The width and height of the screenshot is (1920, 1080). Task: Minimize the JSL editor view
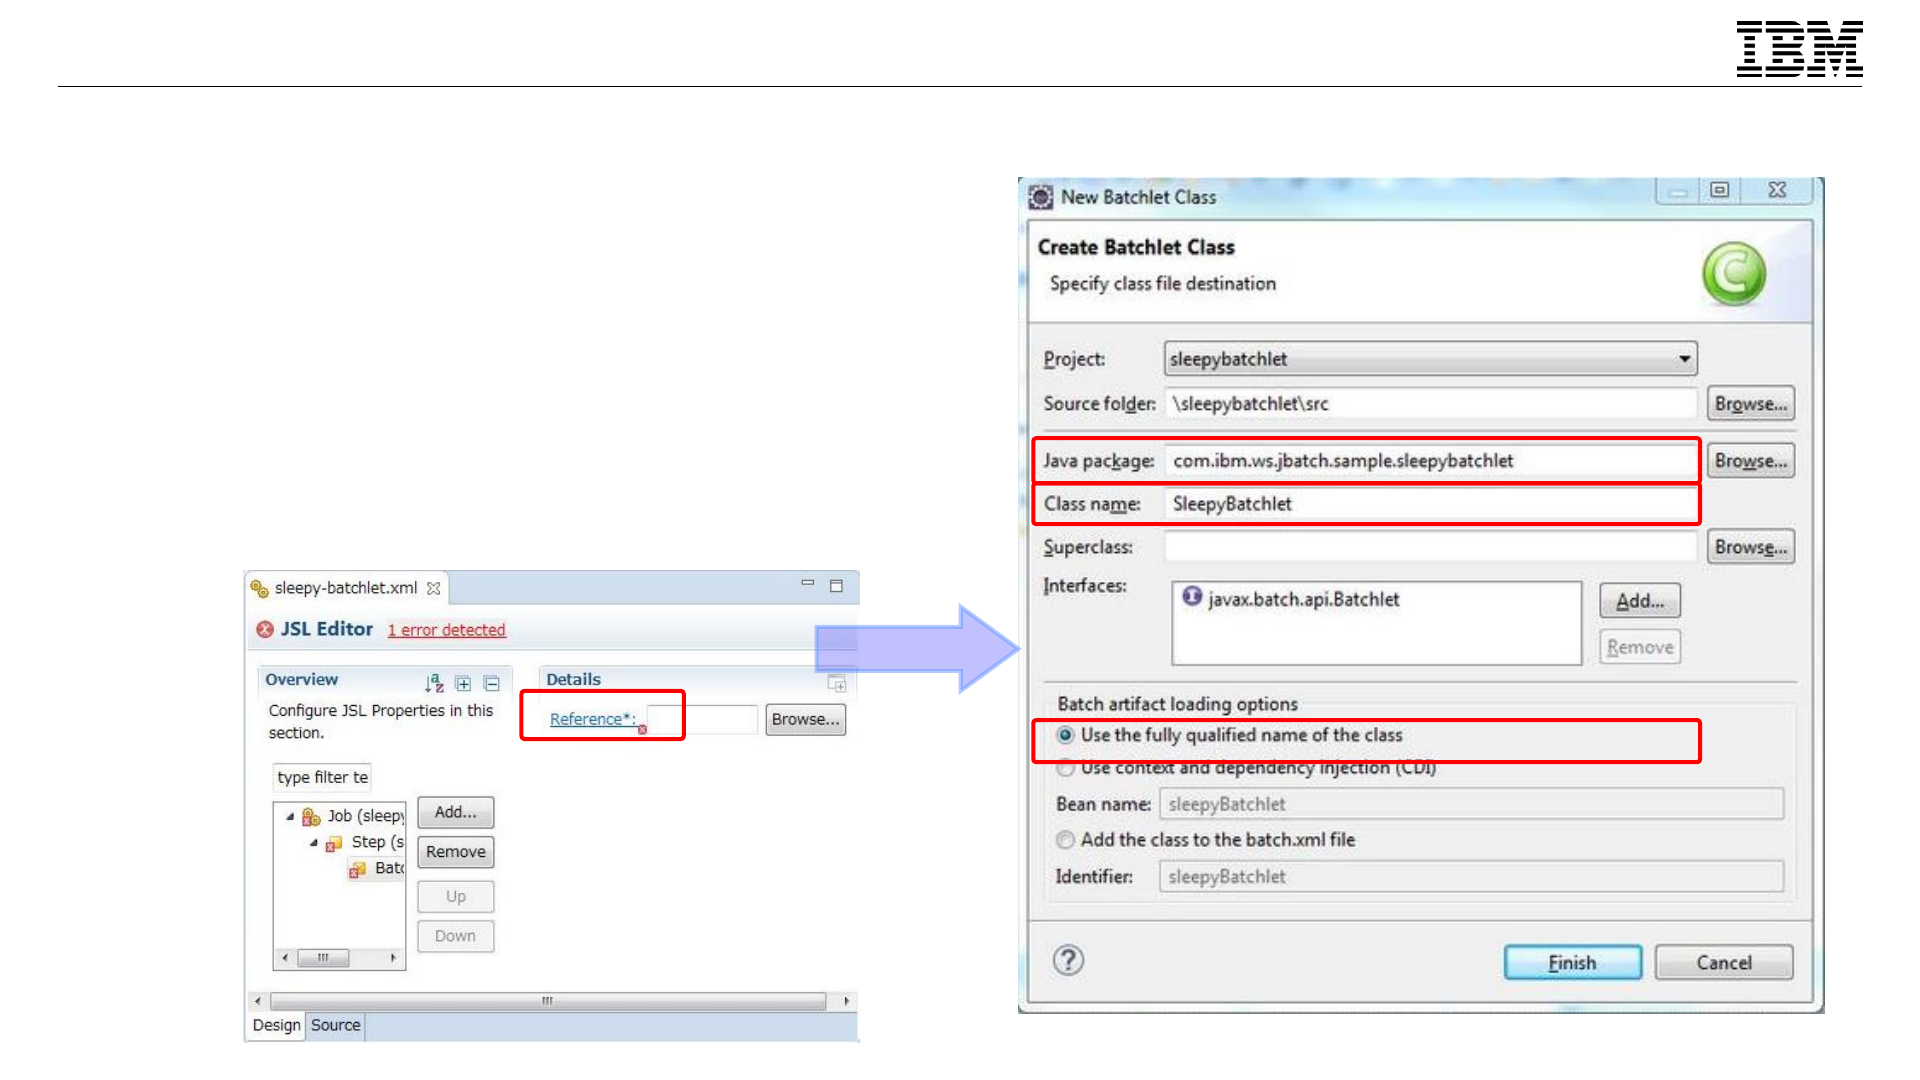[807, 583]
